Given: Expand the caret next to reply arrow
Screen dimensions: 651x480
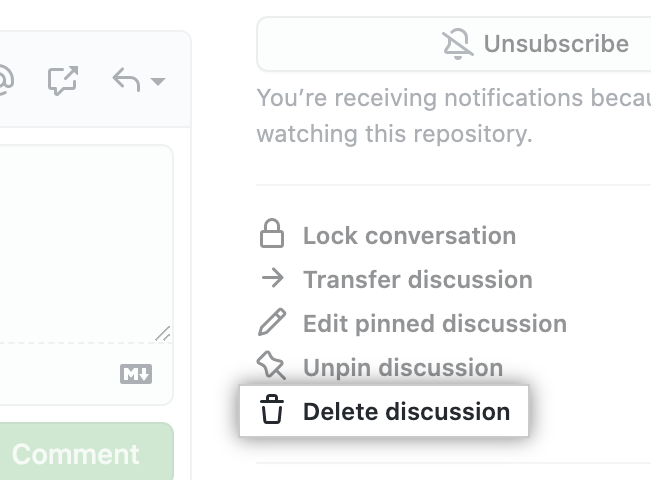Looking at the screenshot, I should pyautogui.click(x=158, y=81).
